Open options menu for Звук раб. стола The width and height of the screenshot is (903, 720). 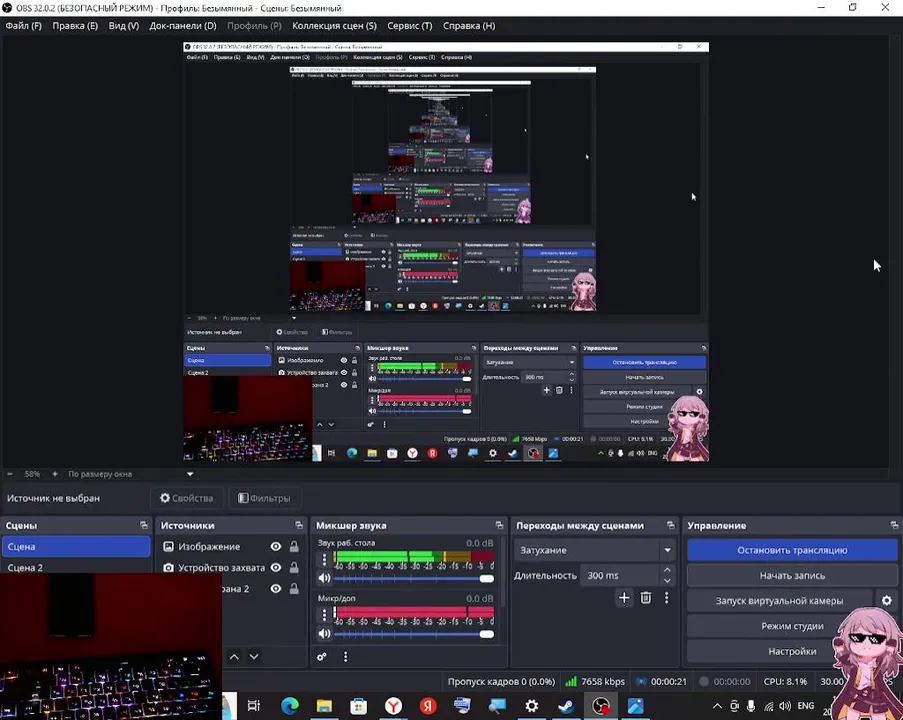click(324, 559)
